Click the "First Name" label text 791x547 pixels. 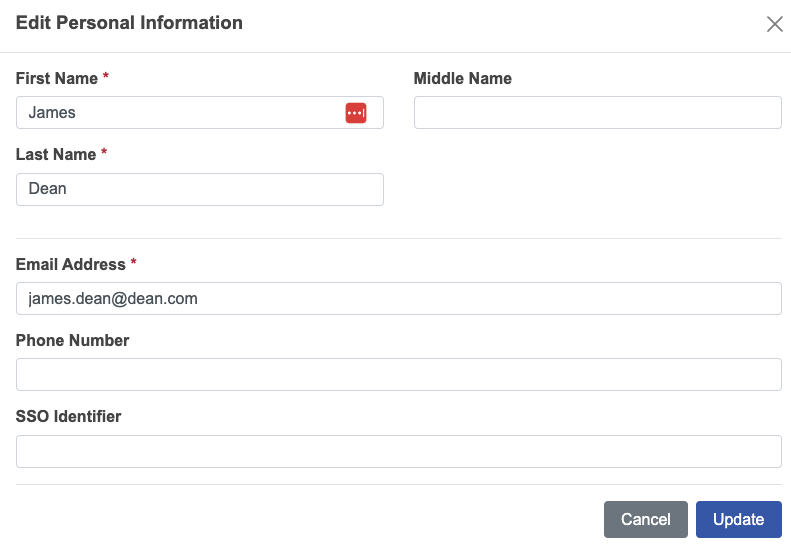57,78
